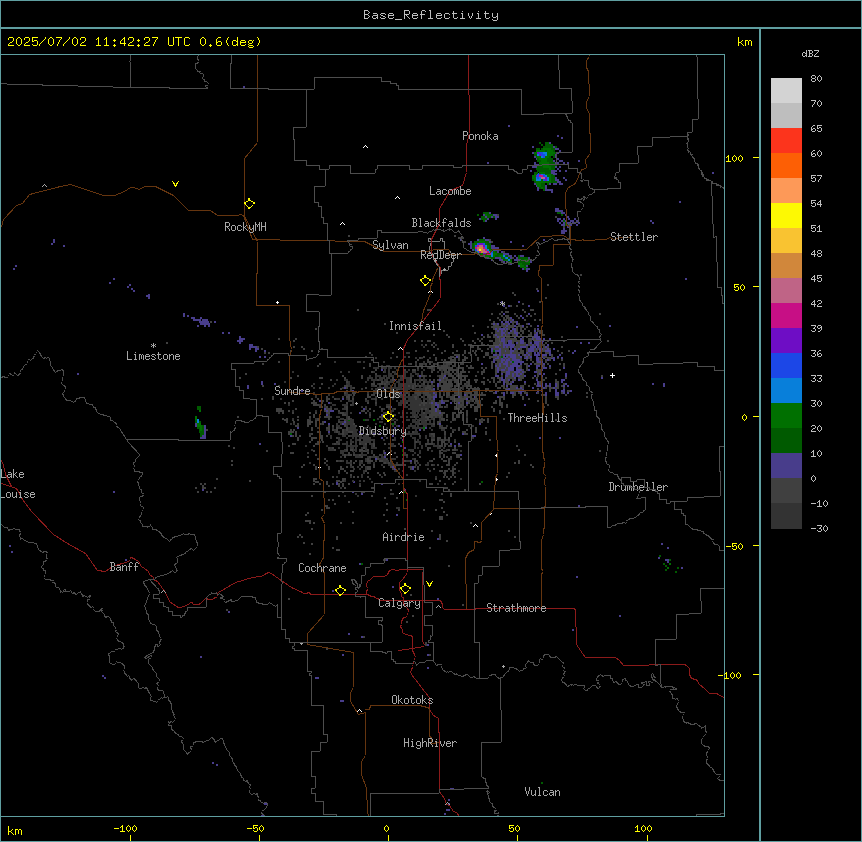Click the Lacombe city label
The width and height of the screenshot is (862, 842).
pyautogui.click(x=450, y=191)
